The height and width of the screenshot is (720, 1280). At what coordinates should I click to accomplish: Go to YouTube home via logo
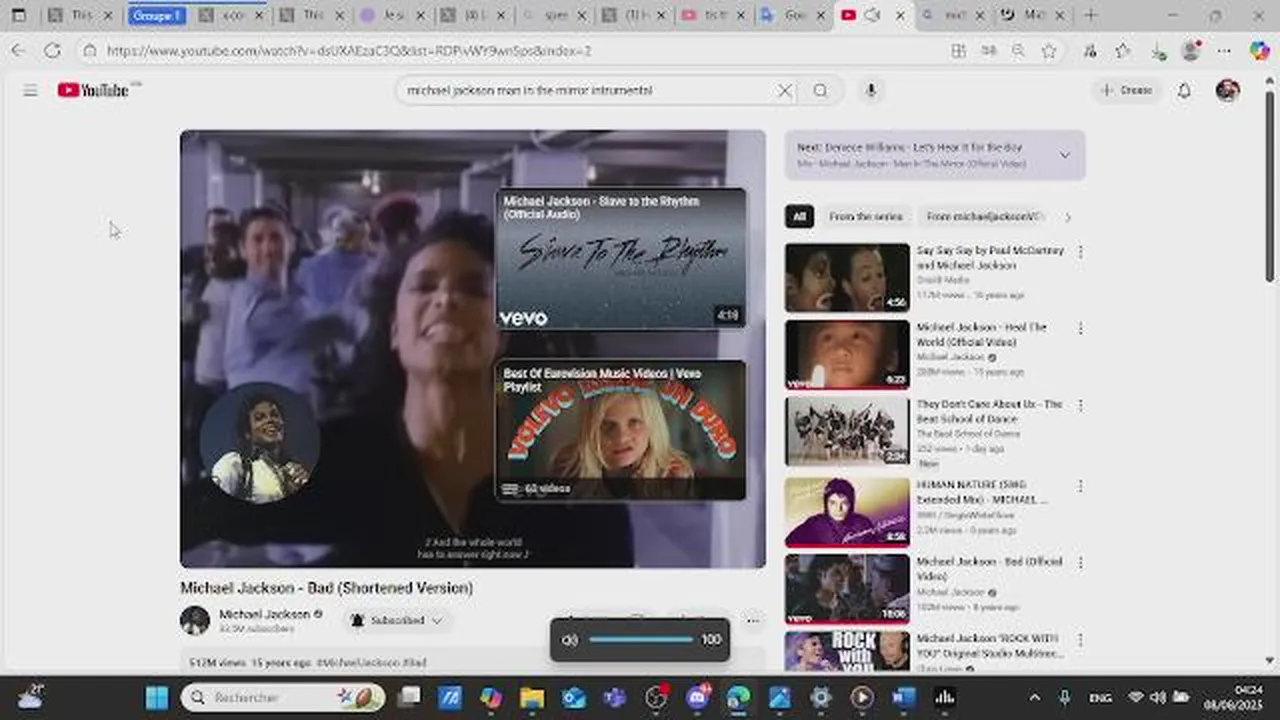click(x=93, y=90)
